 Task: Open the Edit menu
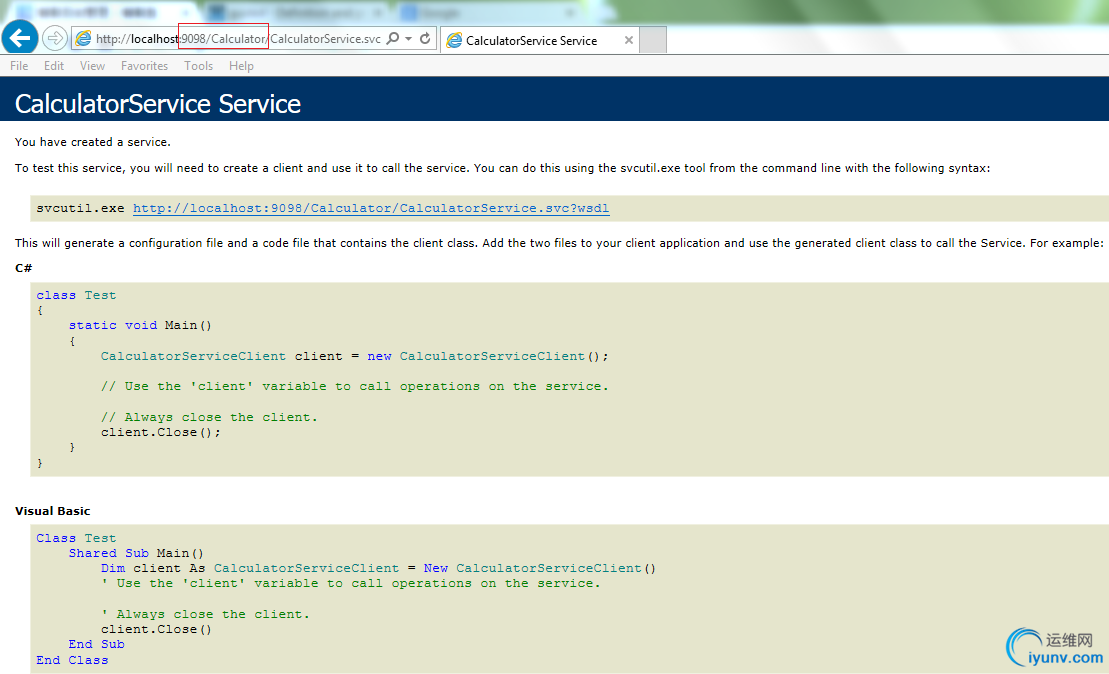click(x=54, y=66)
